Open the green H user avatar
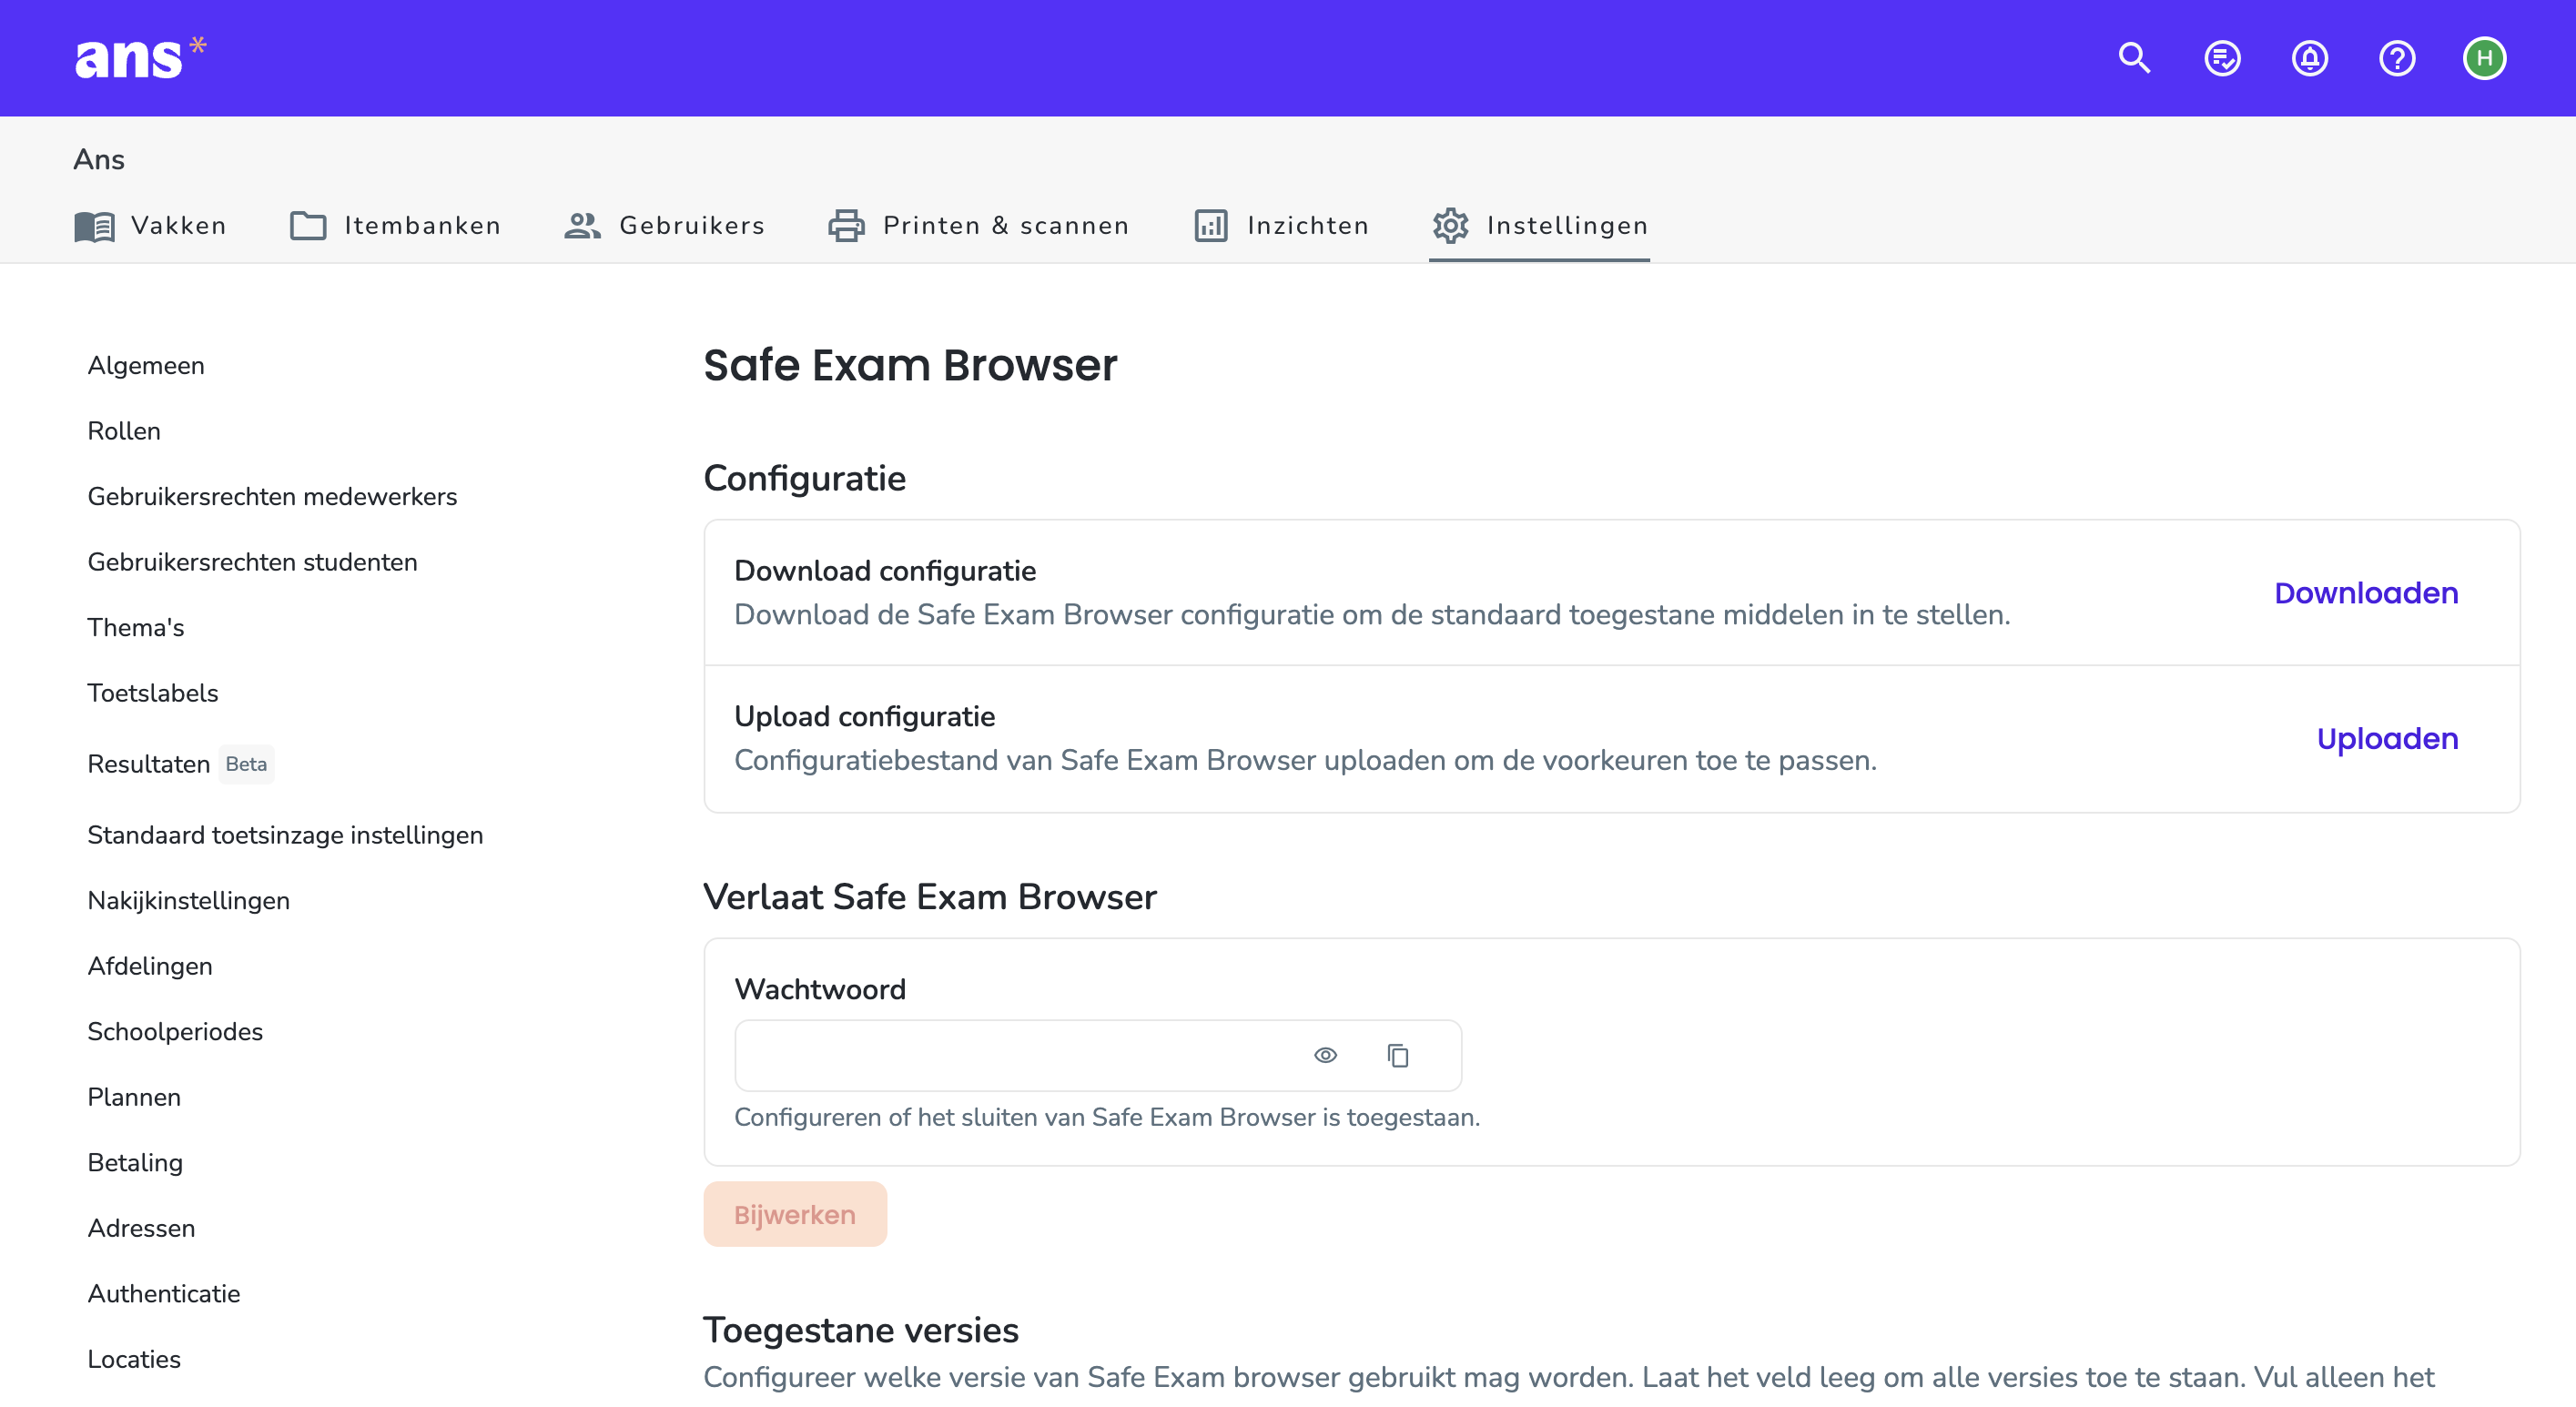This screenshot has height=1407, width=2576. coord(2484,58)
